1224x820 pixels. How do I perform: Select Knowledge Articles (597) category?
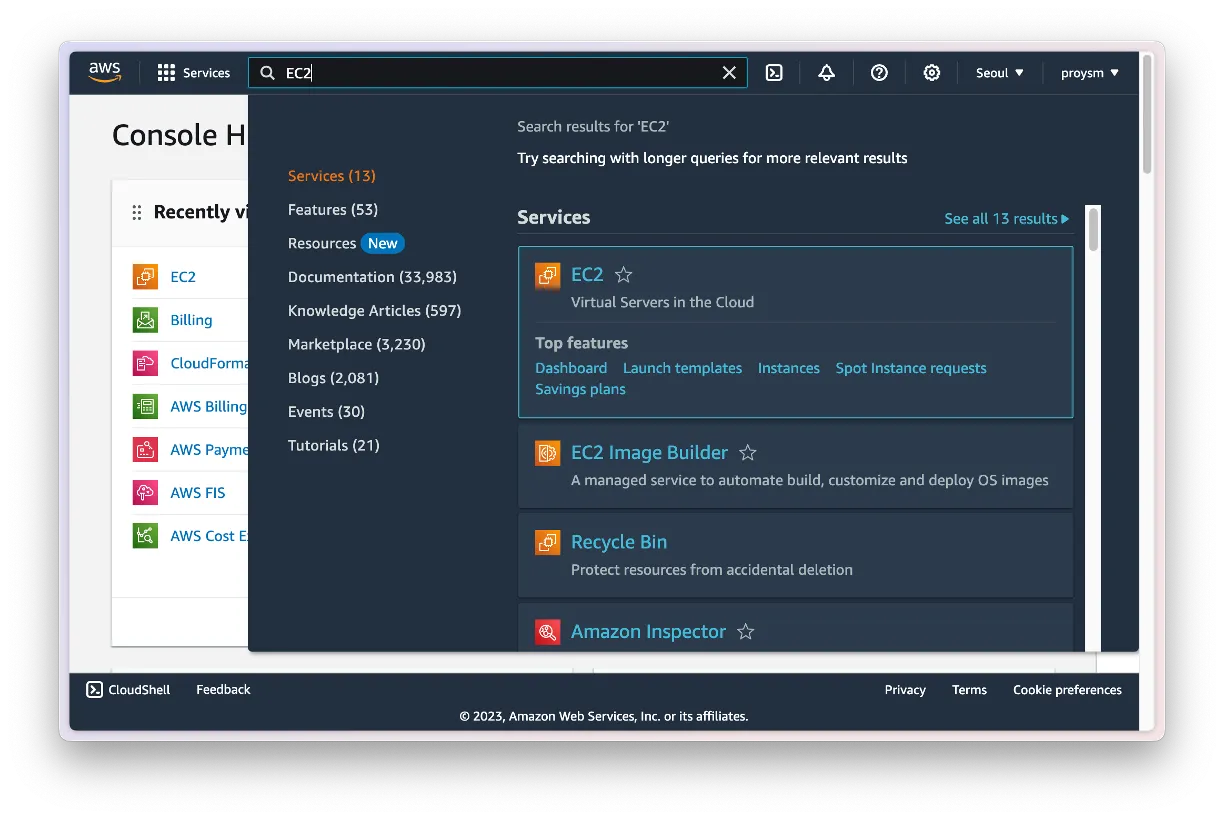[374, 311]
